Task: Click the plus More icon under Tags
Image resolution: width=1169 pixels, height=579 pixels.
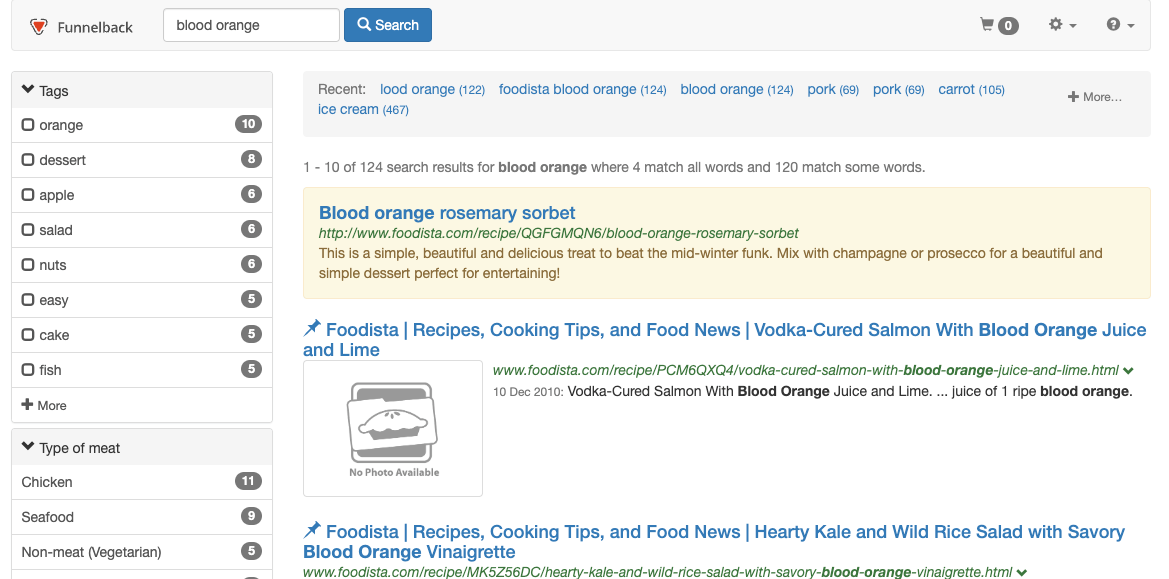Action: [x=27, y=405]
